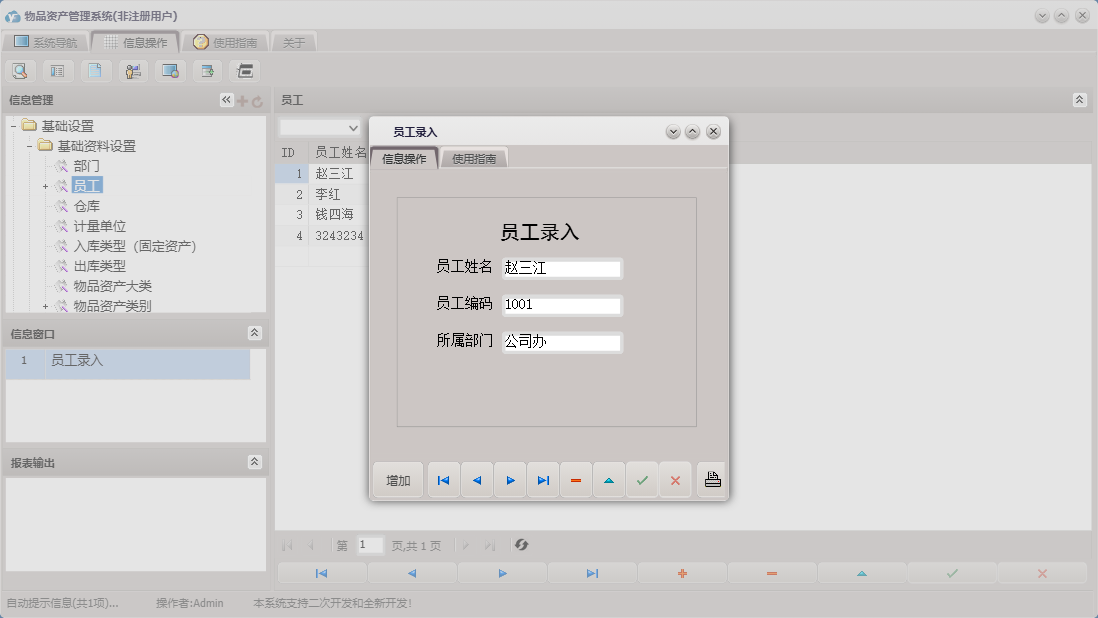Image resolution: width=1098 pixels, height=618 pixels.
Task: Click the refresh icon next to 信息管理
Action: tap(257, 99)
